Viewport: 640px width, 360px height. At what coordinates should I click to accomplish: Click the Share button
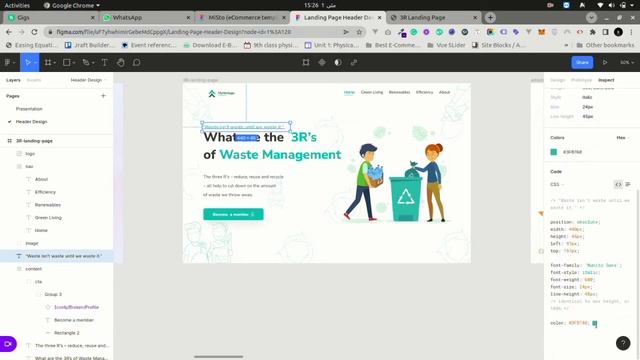tap(582, 62)
